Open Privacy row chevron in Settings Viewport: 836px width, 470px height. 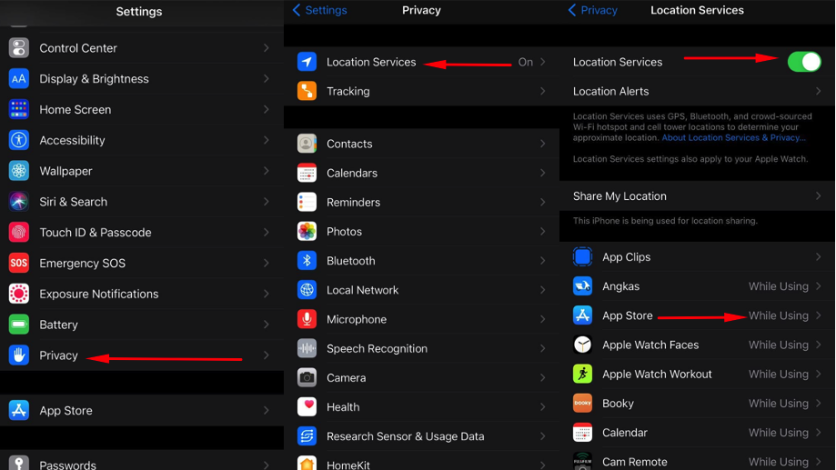tap(266, 355)
